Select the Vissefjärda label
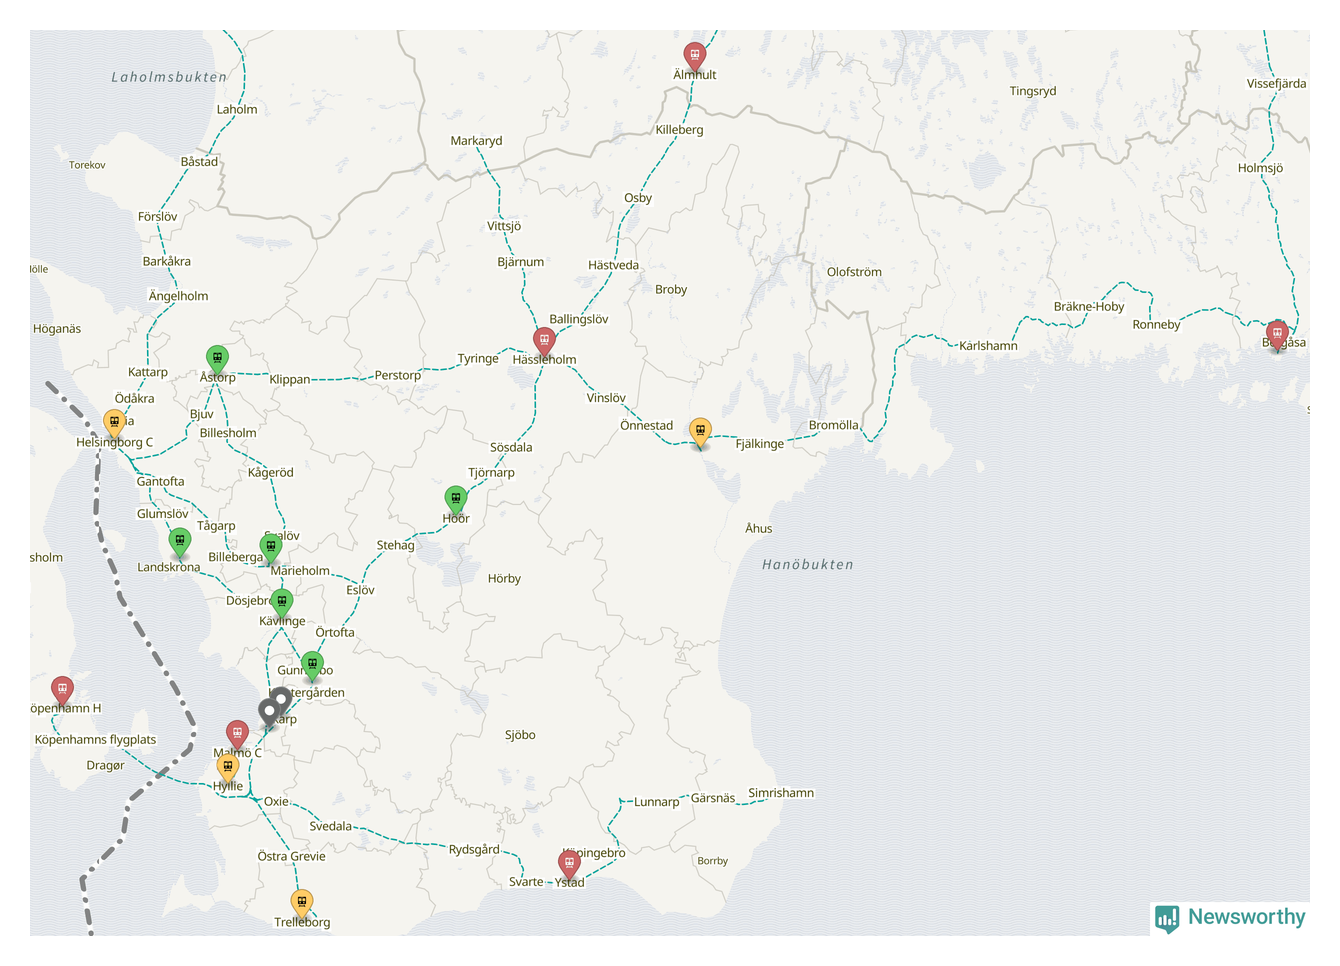 coord(1276,84)
